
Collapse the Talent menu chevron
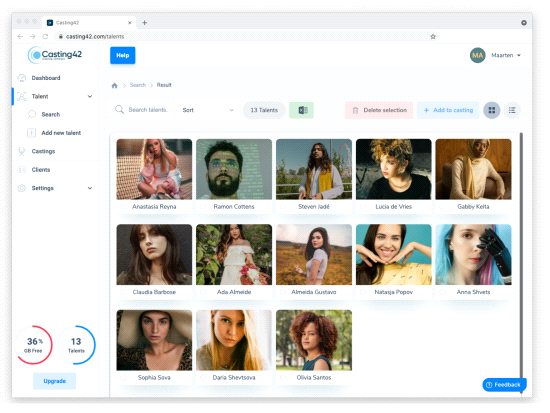coord(90,96)
